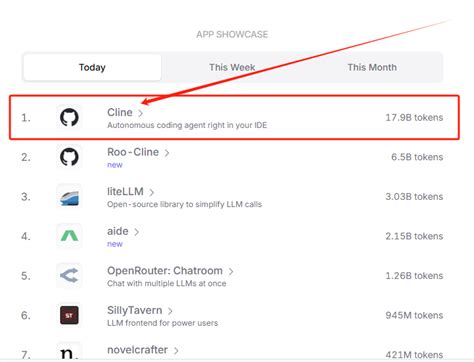Click the 6.5B tokens count for Roo-Cline

tap(417, 157)
